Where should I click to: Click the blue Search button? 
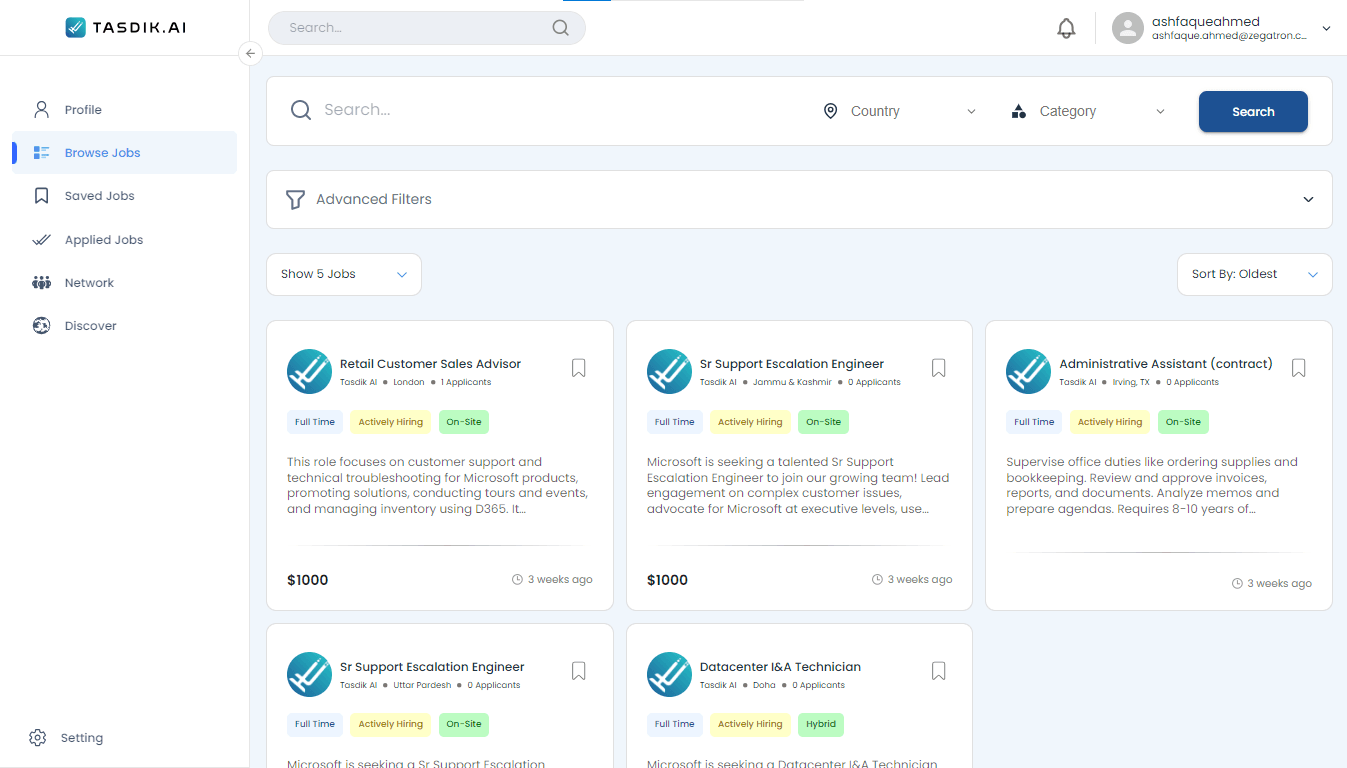click(1252, 112)
